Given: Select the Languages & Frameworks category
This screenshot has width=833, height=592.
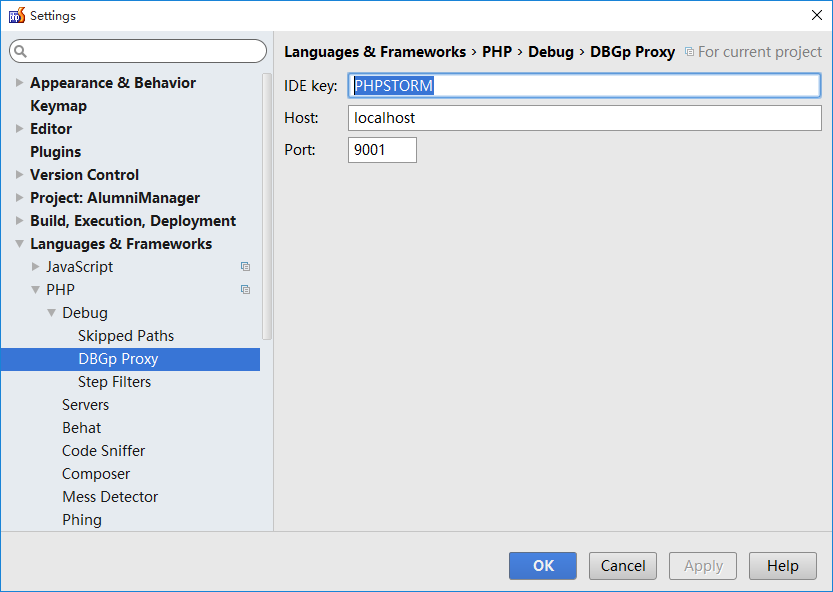Looking at the screenshot, I should (x=121, y=244).
